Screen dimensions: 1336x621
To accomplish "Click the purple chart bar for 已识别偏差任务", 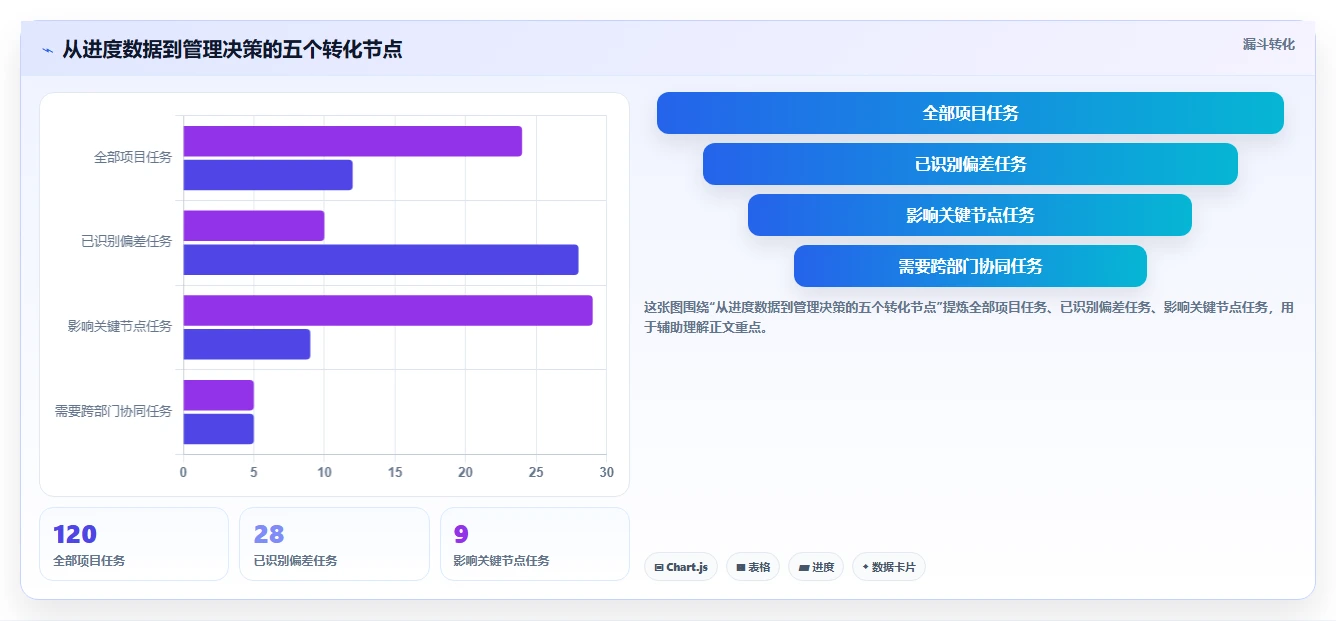I will pos(254,226).
